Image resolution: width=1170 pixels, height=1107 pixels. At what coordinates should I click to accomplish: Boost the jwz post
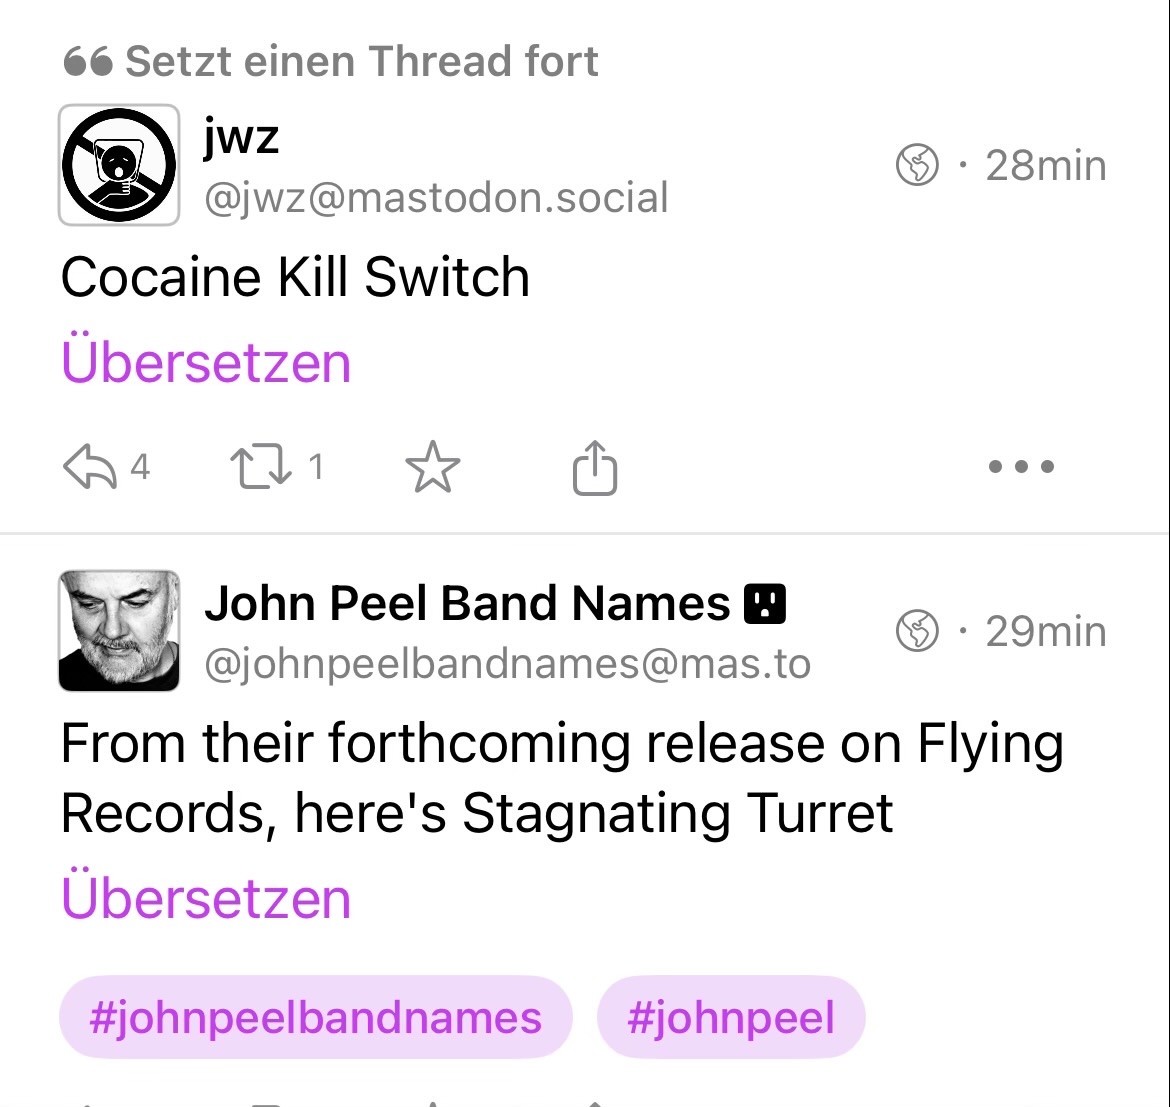(x=261, y=467)
